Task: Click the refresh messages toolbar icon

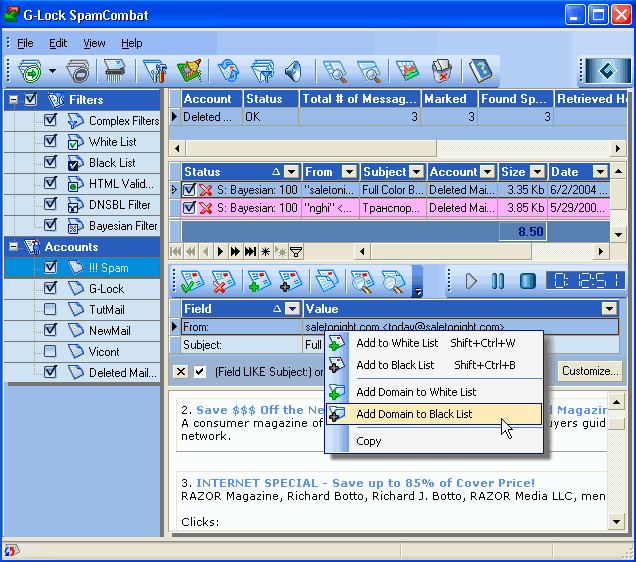Action: pos(228,71)
